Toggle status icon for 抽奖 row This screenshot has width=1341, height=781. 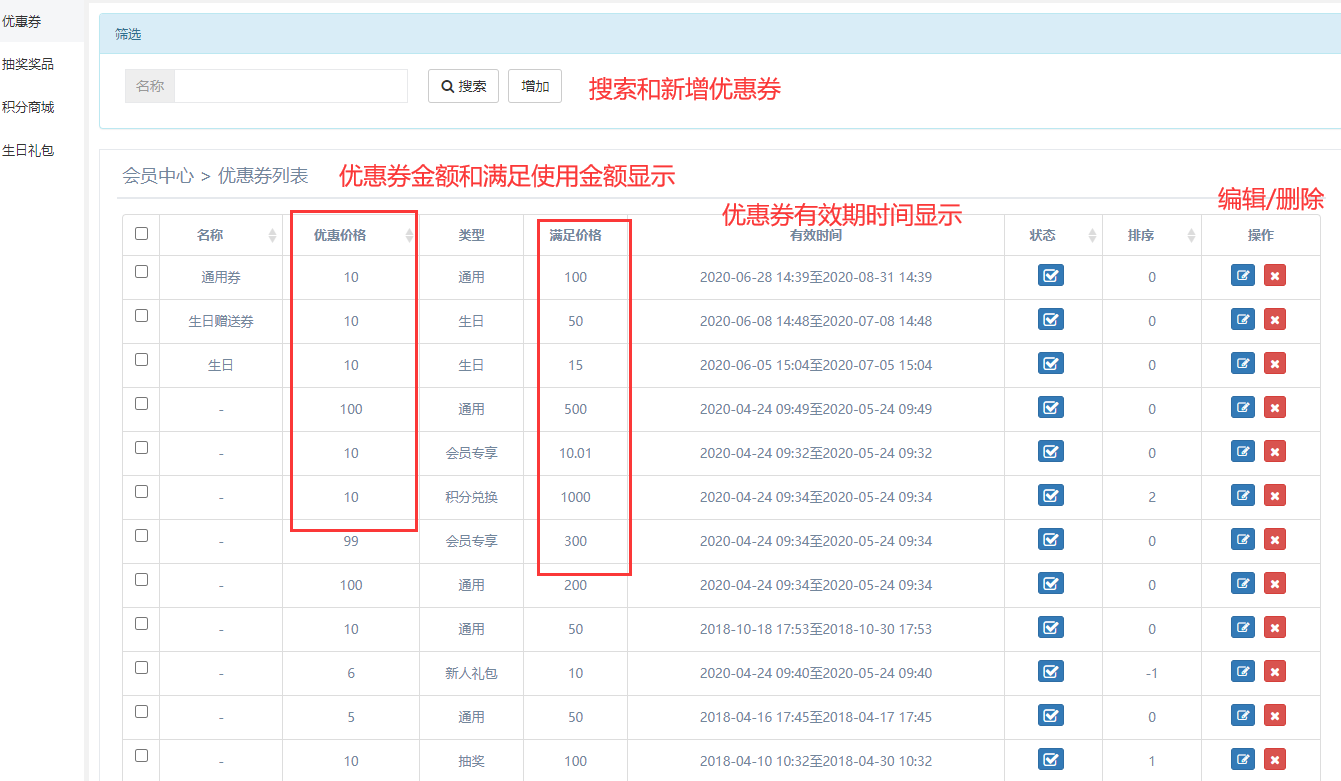pyautogui.click(x=1050, y=760)
